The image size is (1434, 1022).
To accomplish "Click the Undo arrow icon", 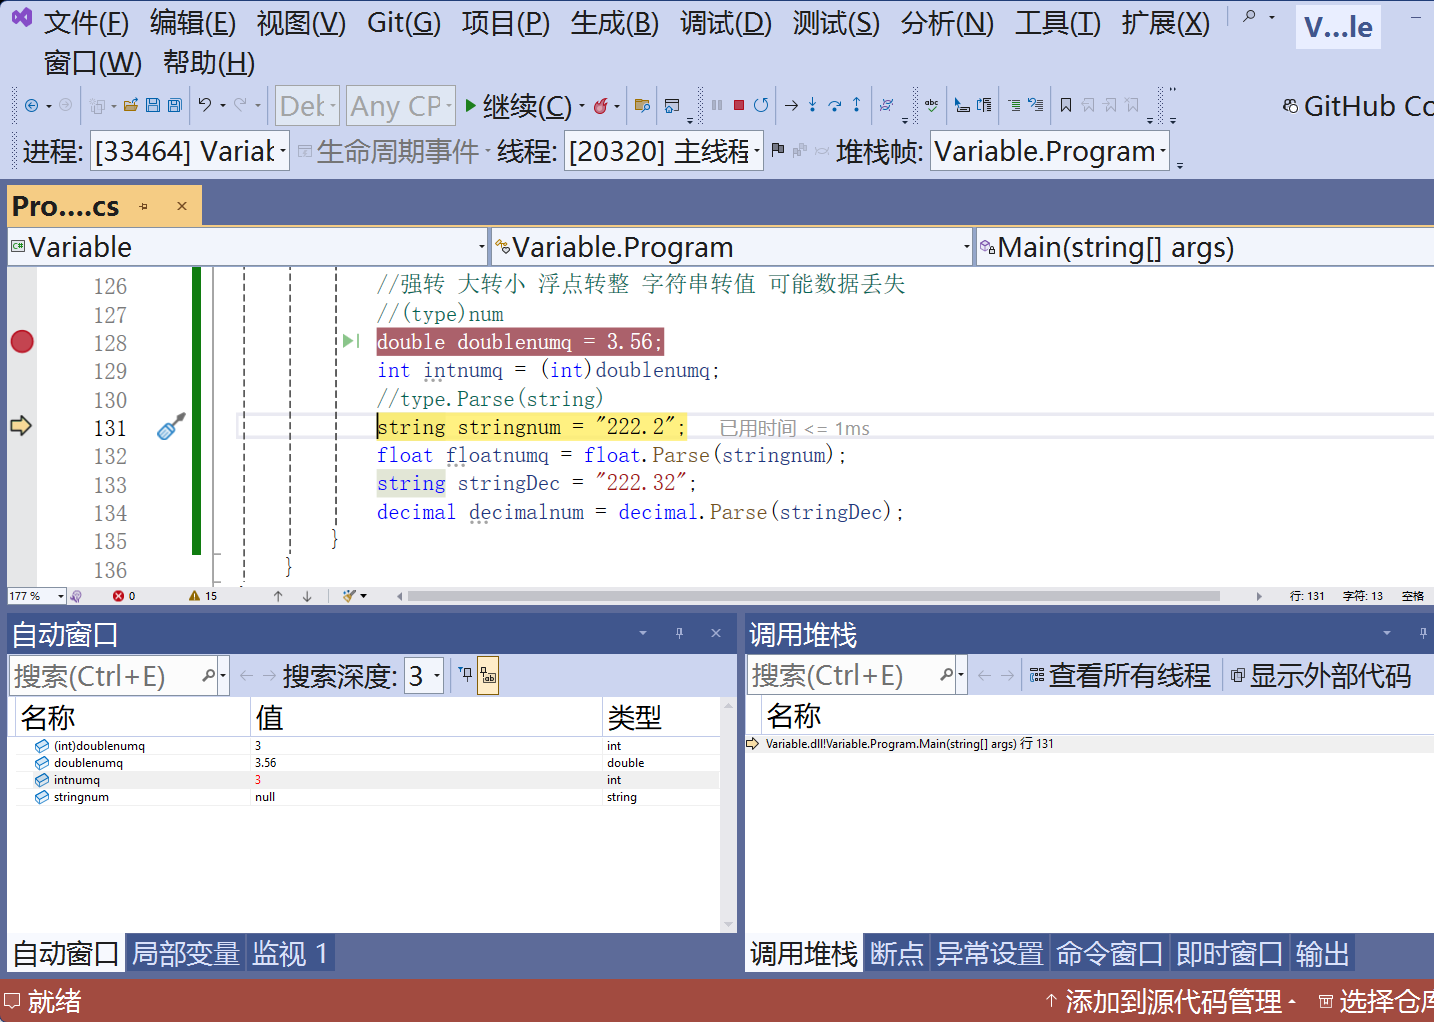I will (x=205, y=105).
